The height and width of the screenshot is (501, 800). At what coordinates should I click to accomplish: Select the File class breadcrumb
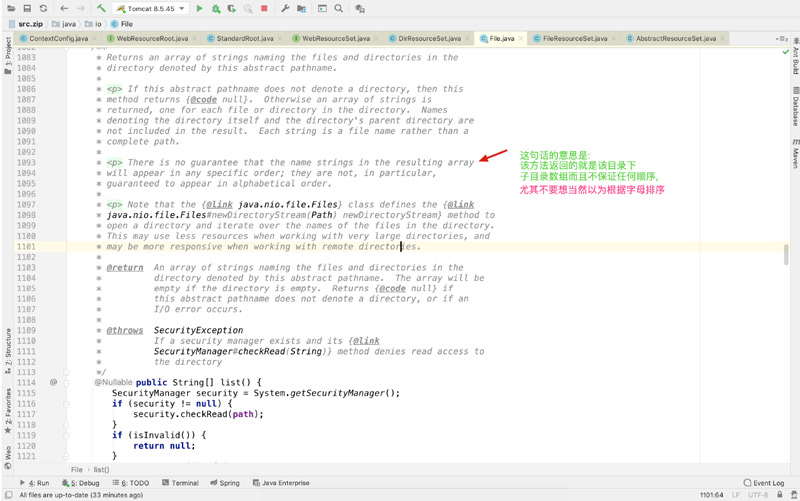point(122,24)
